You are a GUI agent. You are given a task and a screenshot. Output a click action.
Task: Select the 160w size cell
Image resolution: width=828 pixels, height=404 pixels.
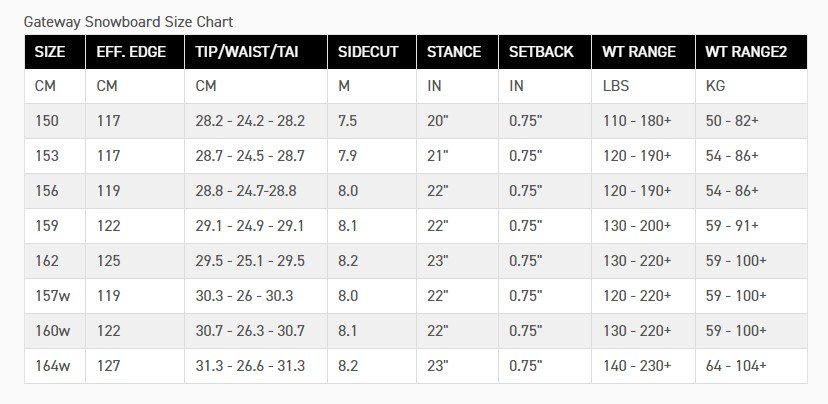55,331
